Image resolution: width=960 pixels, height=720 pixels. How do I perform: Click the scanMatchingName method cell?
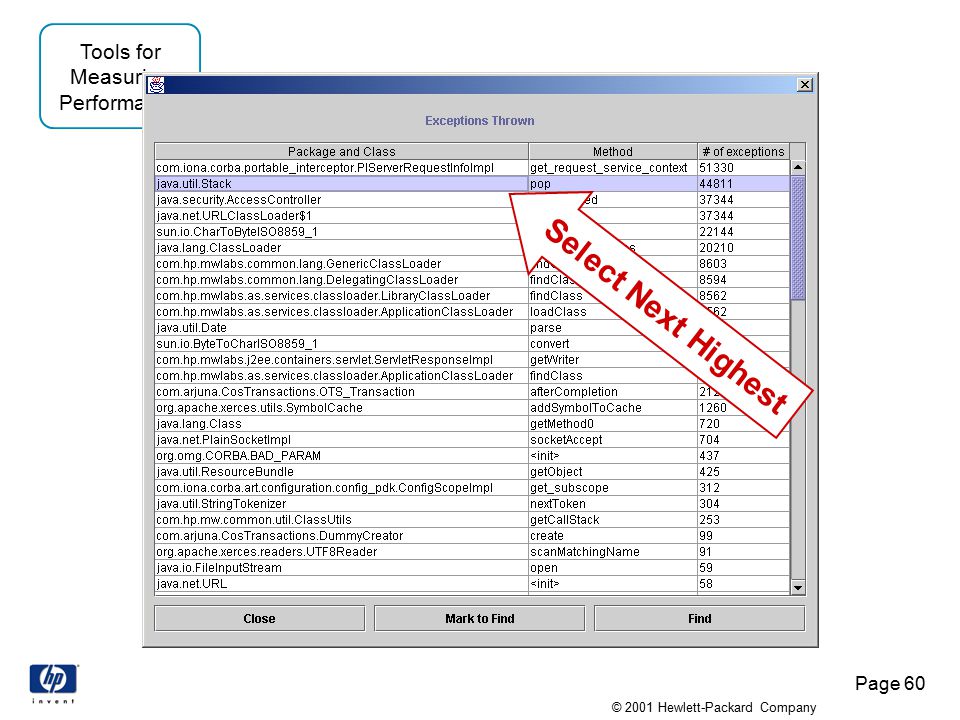(x=613, y=552)
